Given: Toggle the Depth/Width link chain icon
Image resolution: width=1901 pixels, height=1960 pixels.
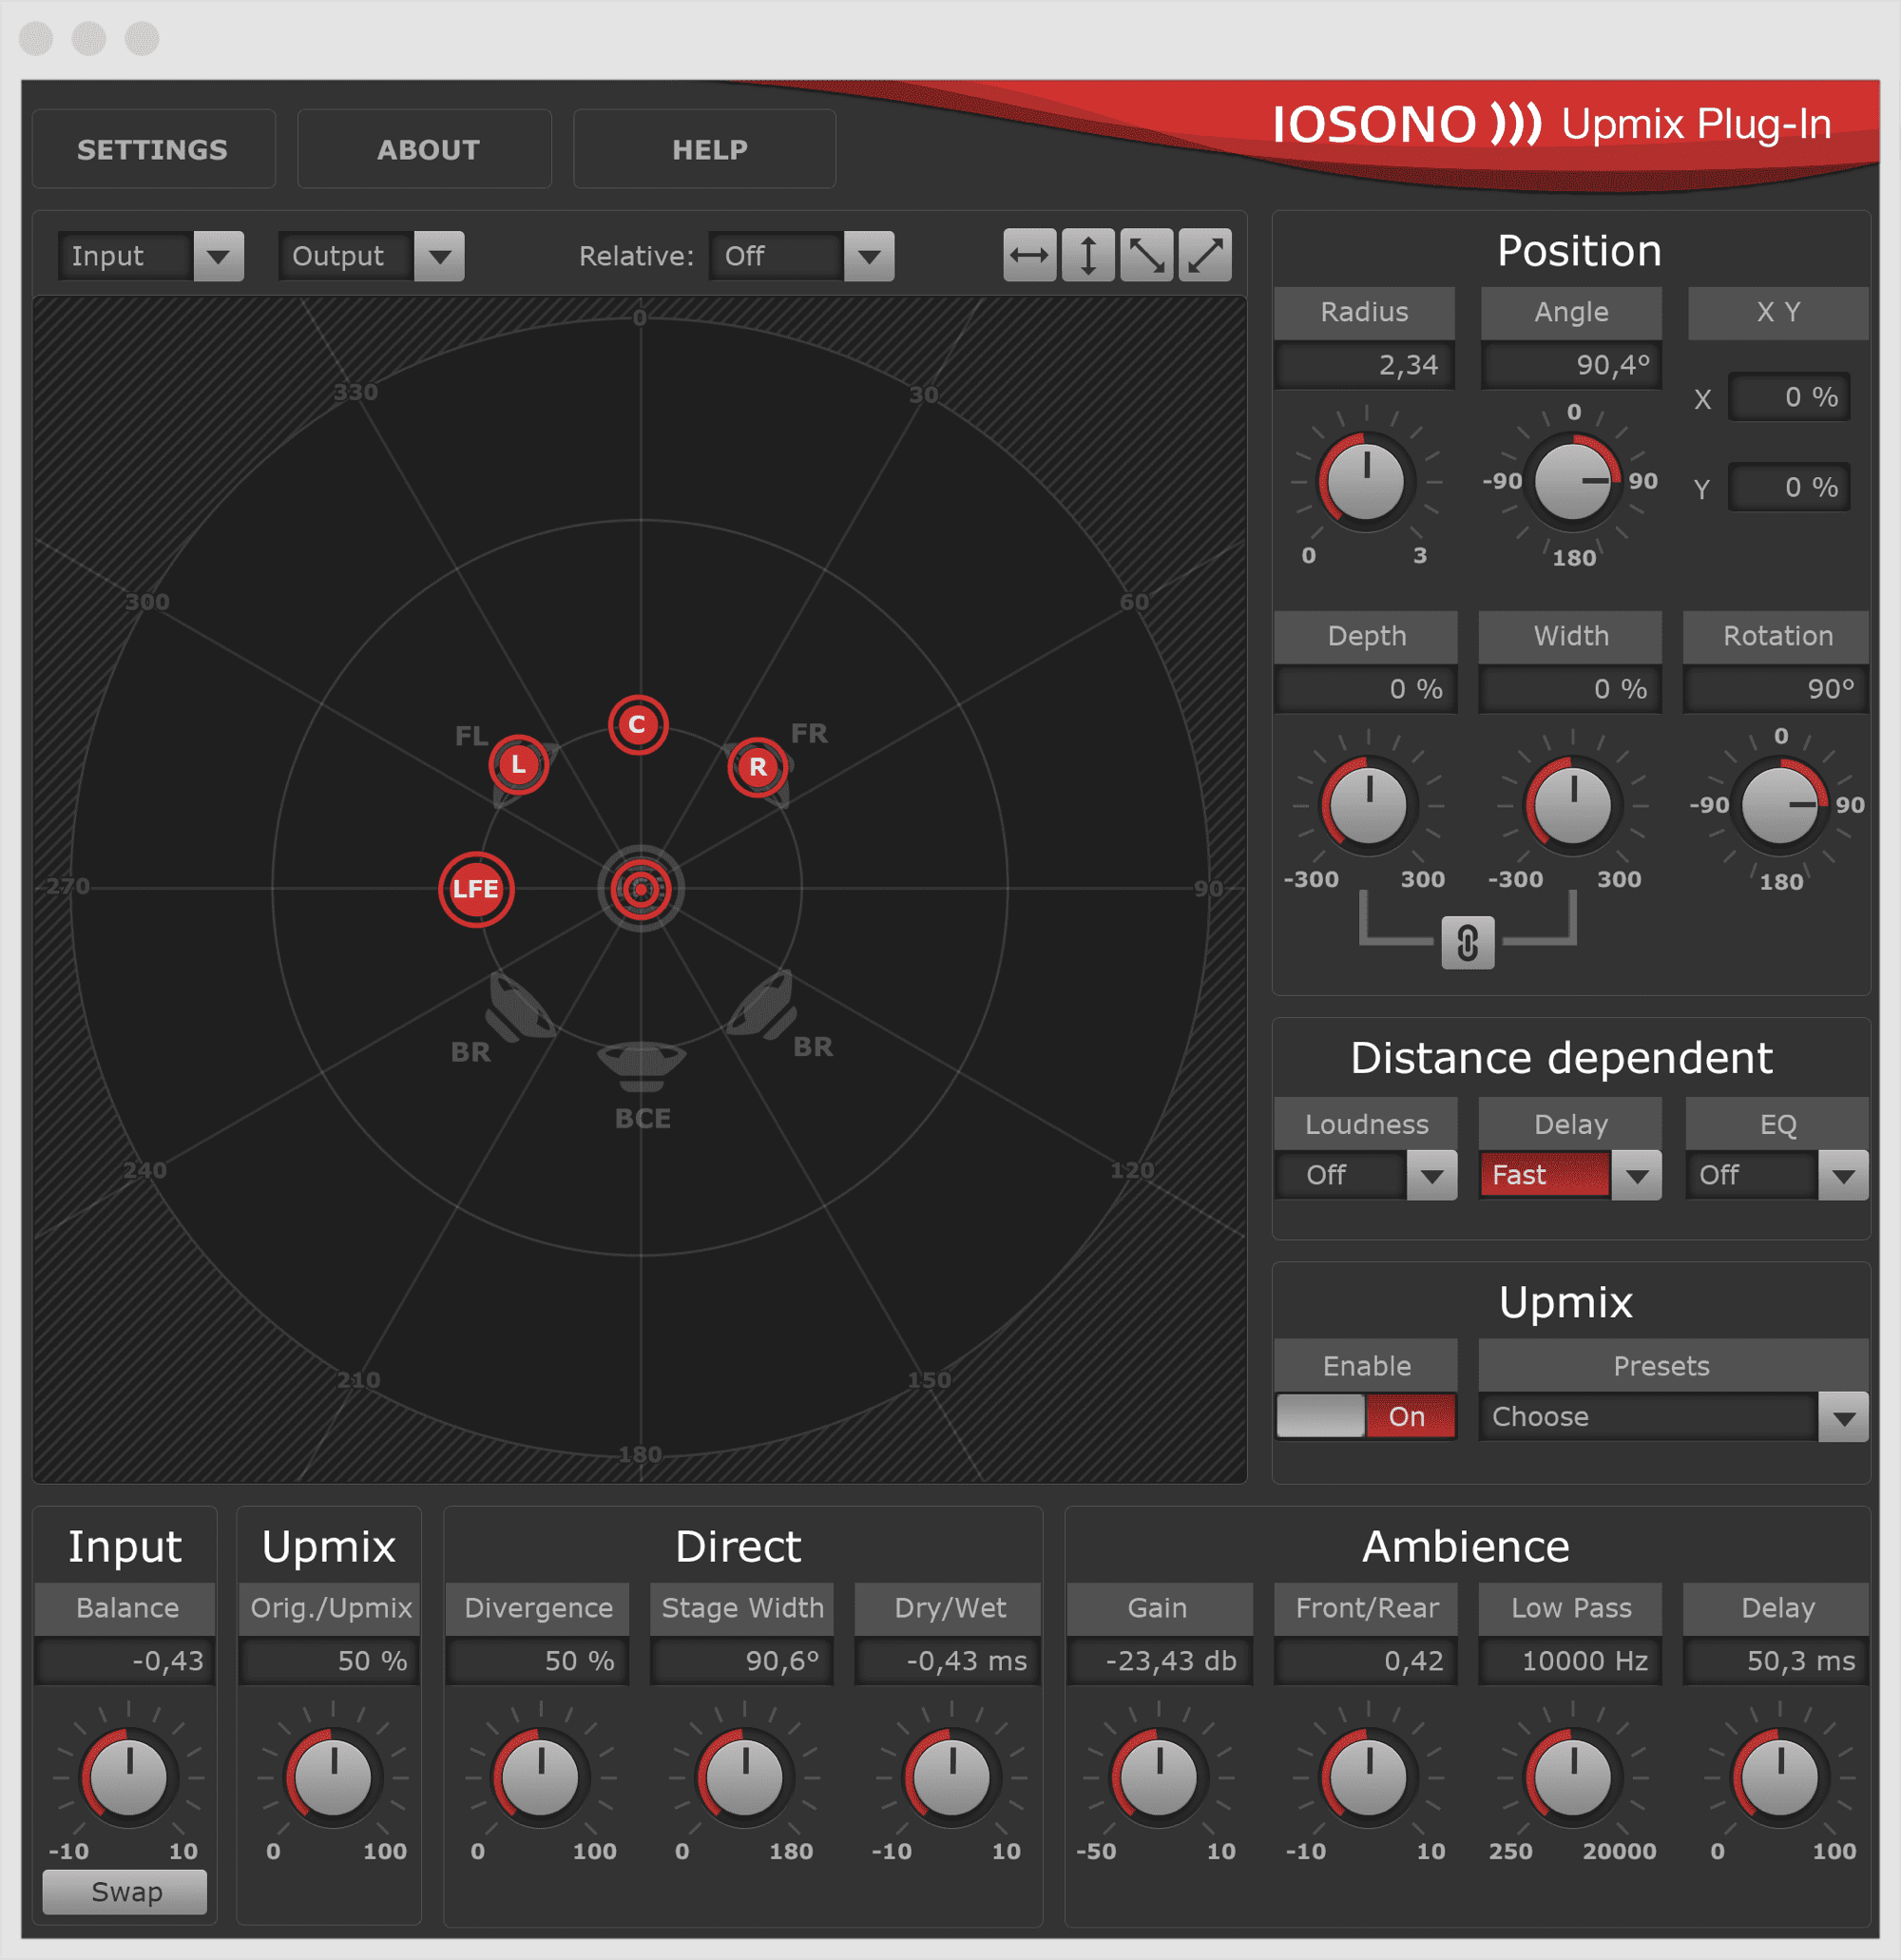Looking at the screenshot, I should (x=1467, y=943).
